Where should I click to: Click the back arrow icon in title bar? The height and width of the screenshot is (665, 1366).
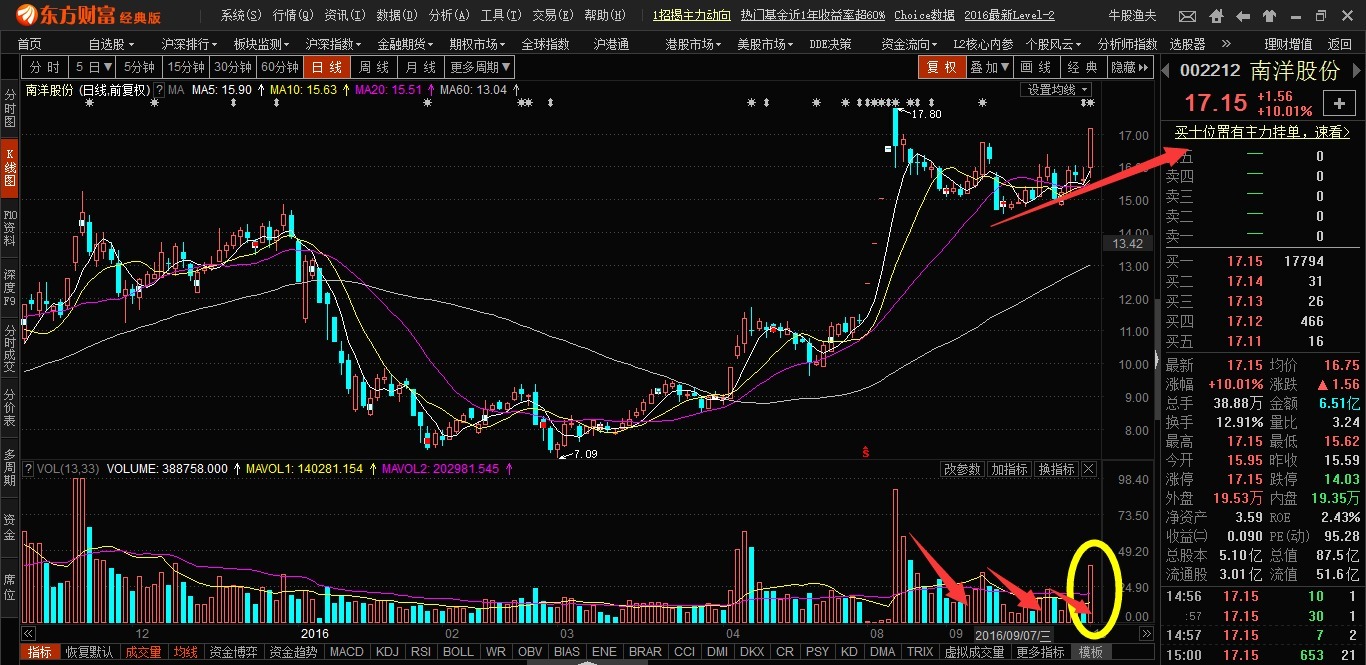[1243, 16]
